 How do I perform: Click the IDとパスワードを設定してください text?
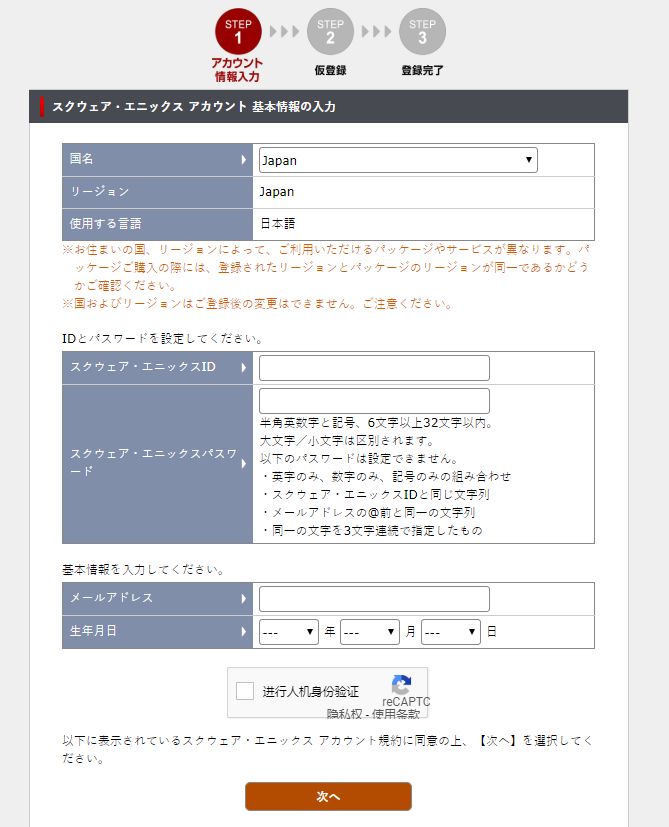click(162, 339)
